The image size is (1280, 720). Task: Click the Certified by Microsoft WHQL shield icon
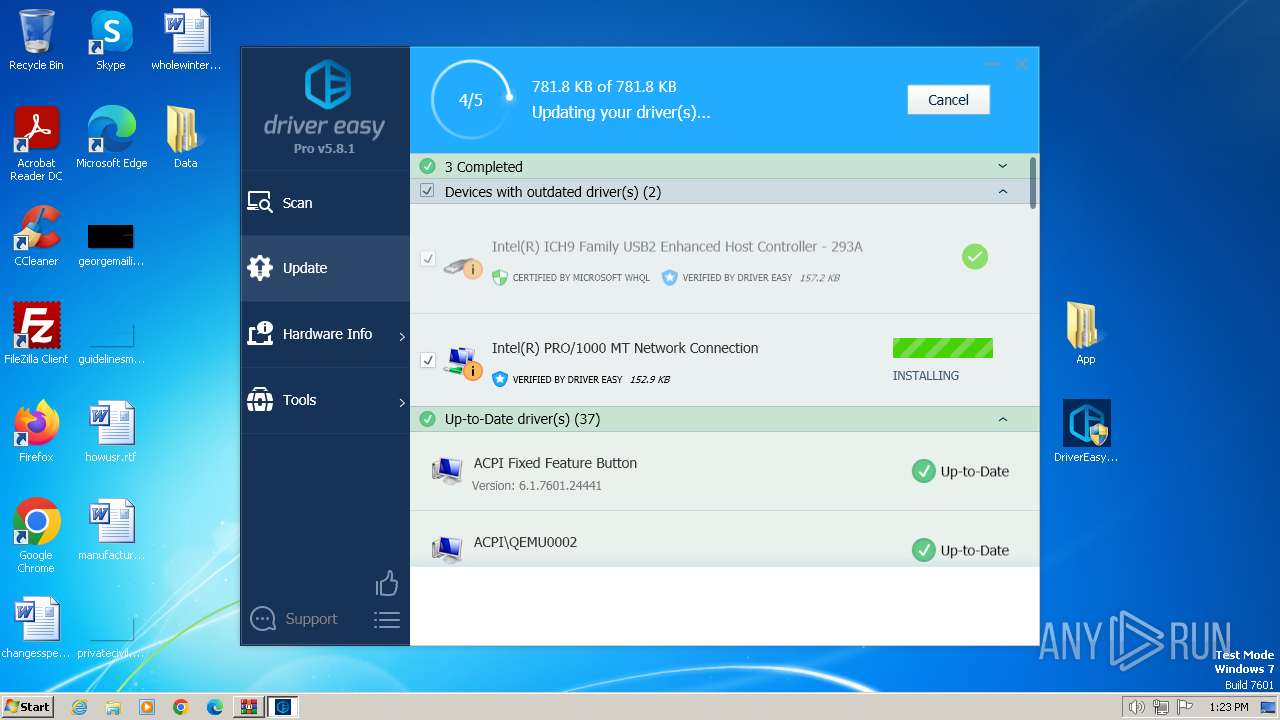click(500, 278)
